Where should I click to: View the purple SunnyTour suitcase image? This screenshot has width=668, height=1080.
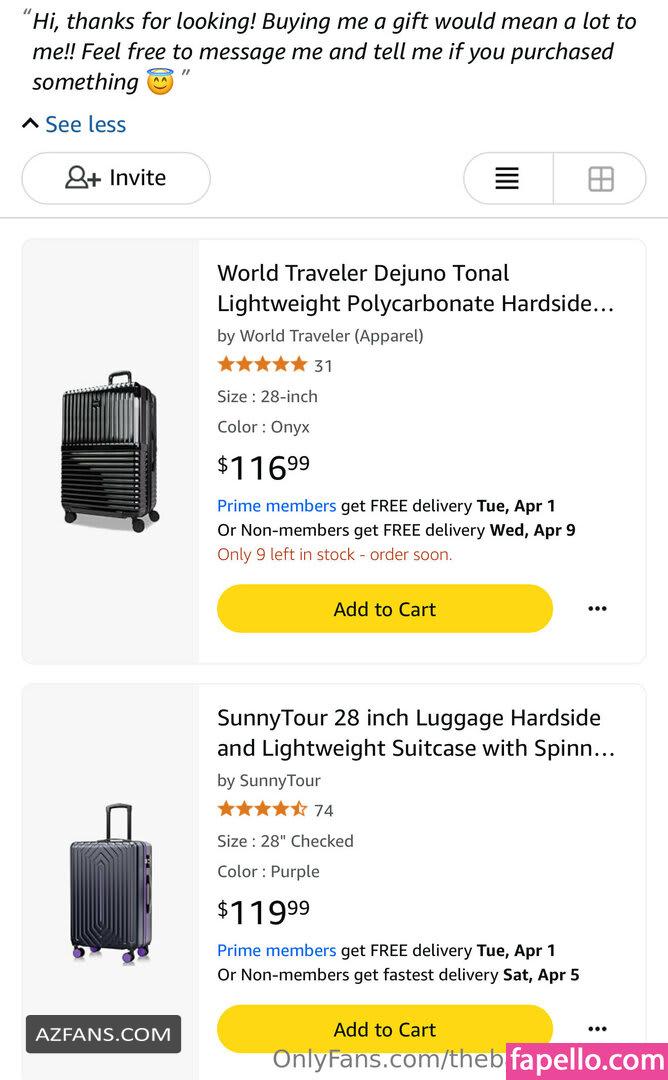[110, 884]
